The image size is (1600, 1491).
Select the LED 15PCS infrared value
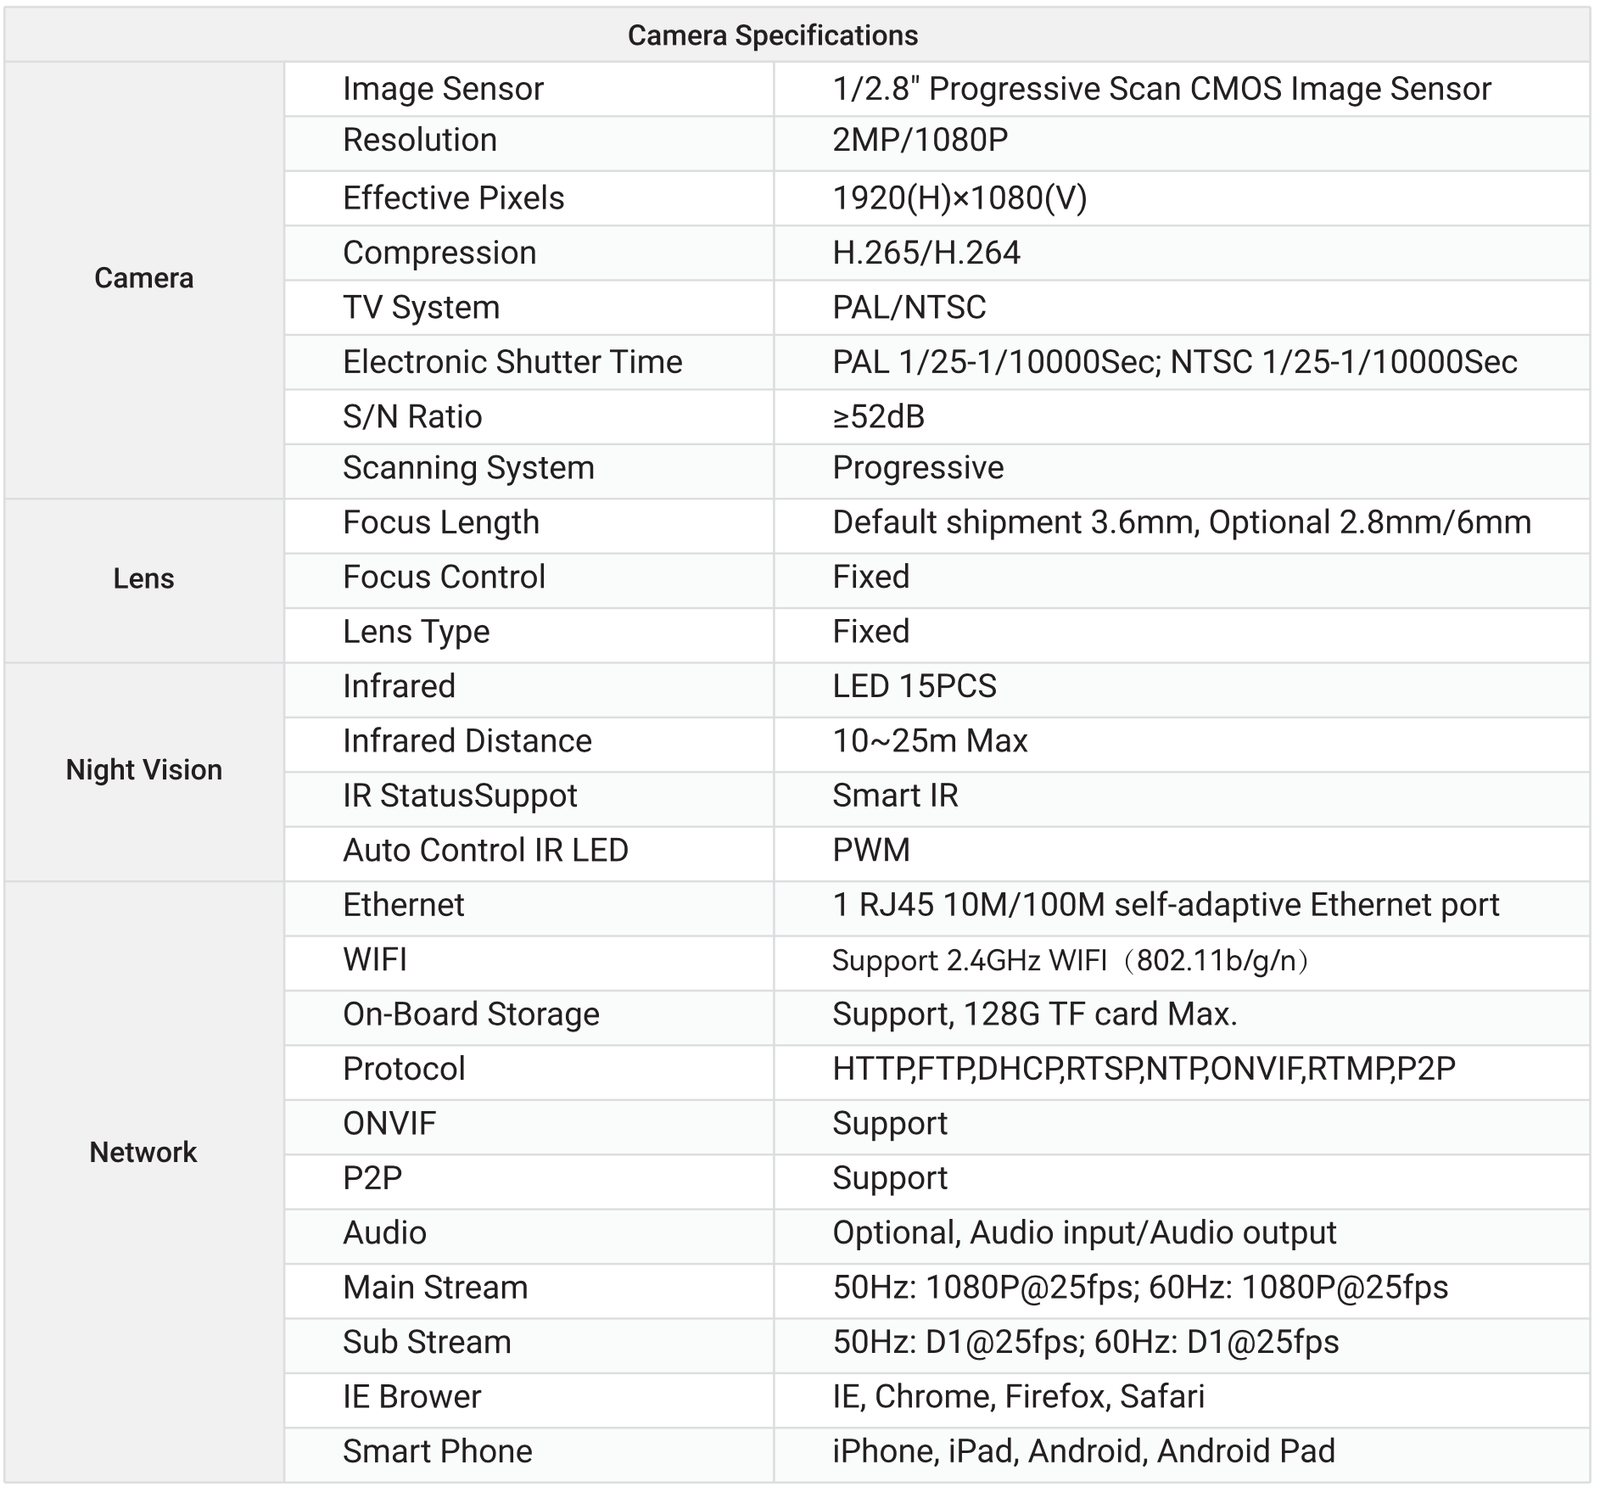(x=914, y=687)
